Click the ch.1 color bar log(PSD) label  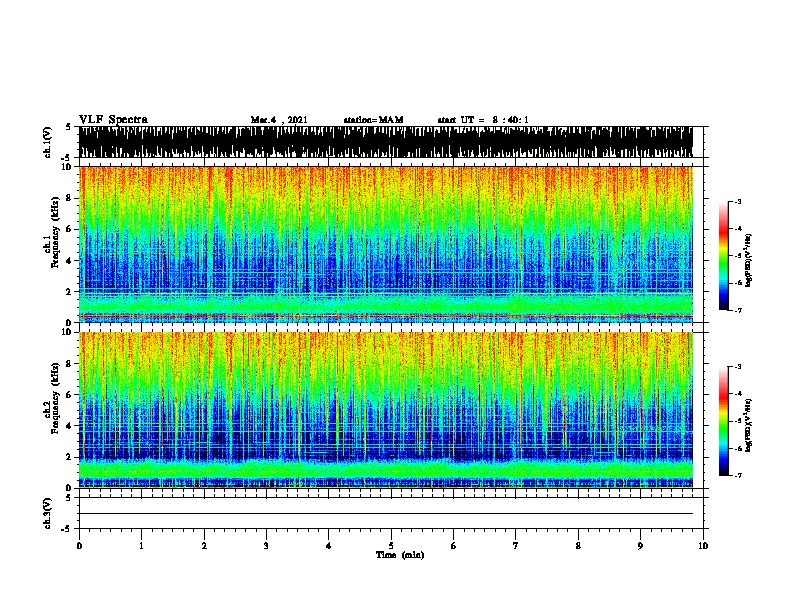point(749,260)
